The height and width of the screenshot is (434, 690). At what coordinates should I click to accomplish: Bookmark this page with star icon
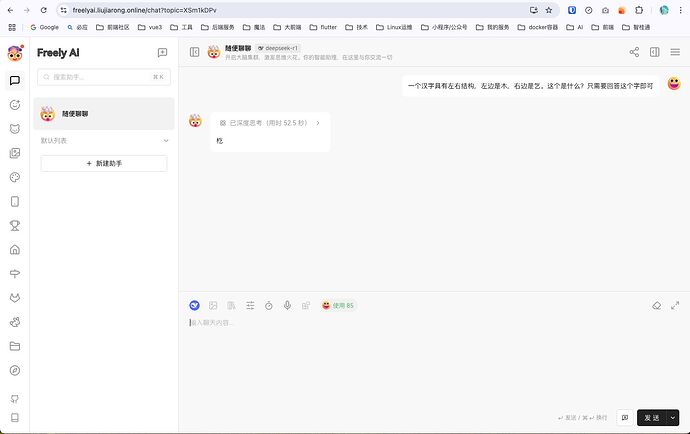tap(549, 10)
